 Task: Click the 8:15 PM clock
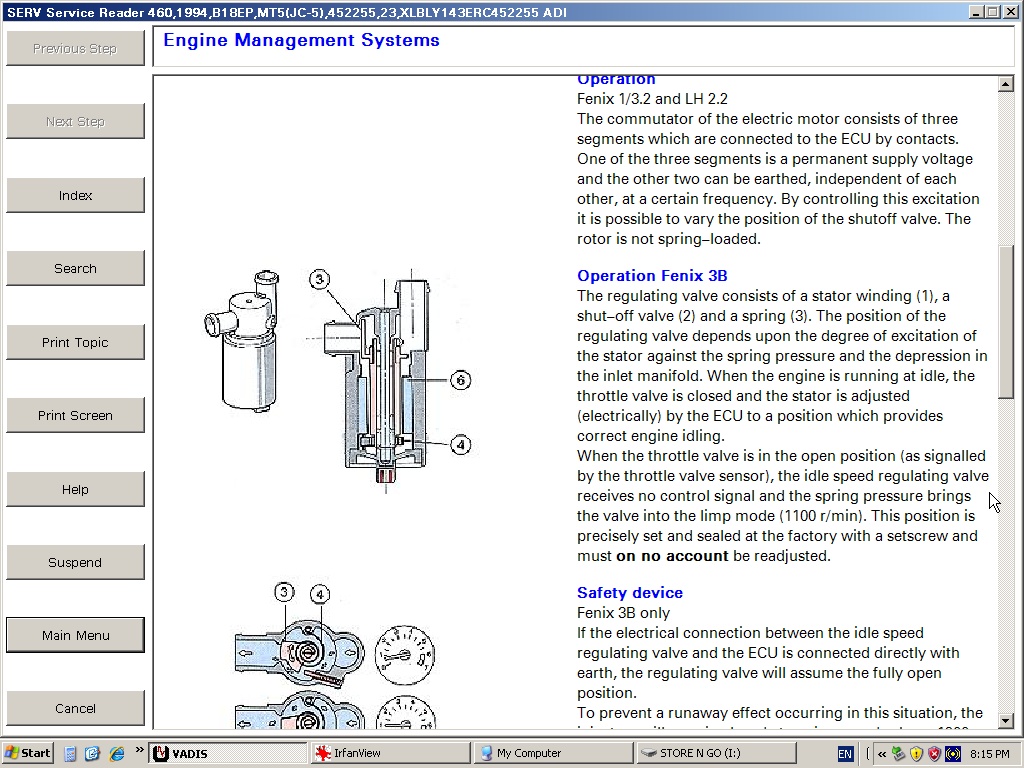989,754
